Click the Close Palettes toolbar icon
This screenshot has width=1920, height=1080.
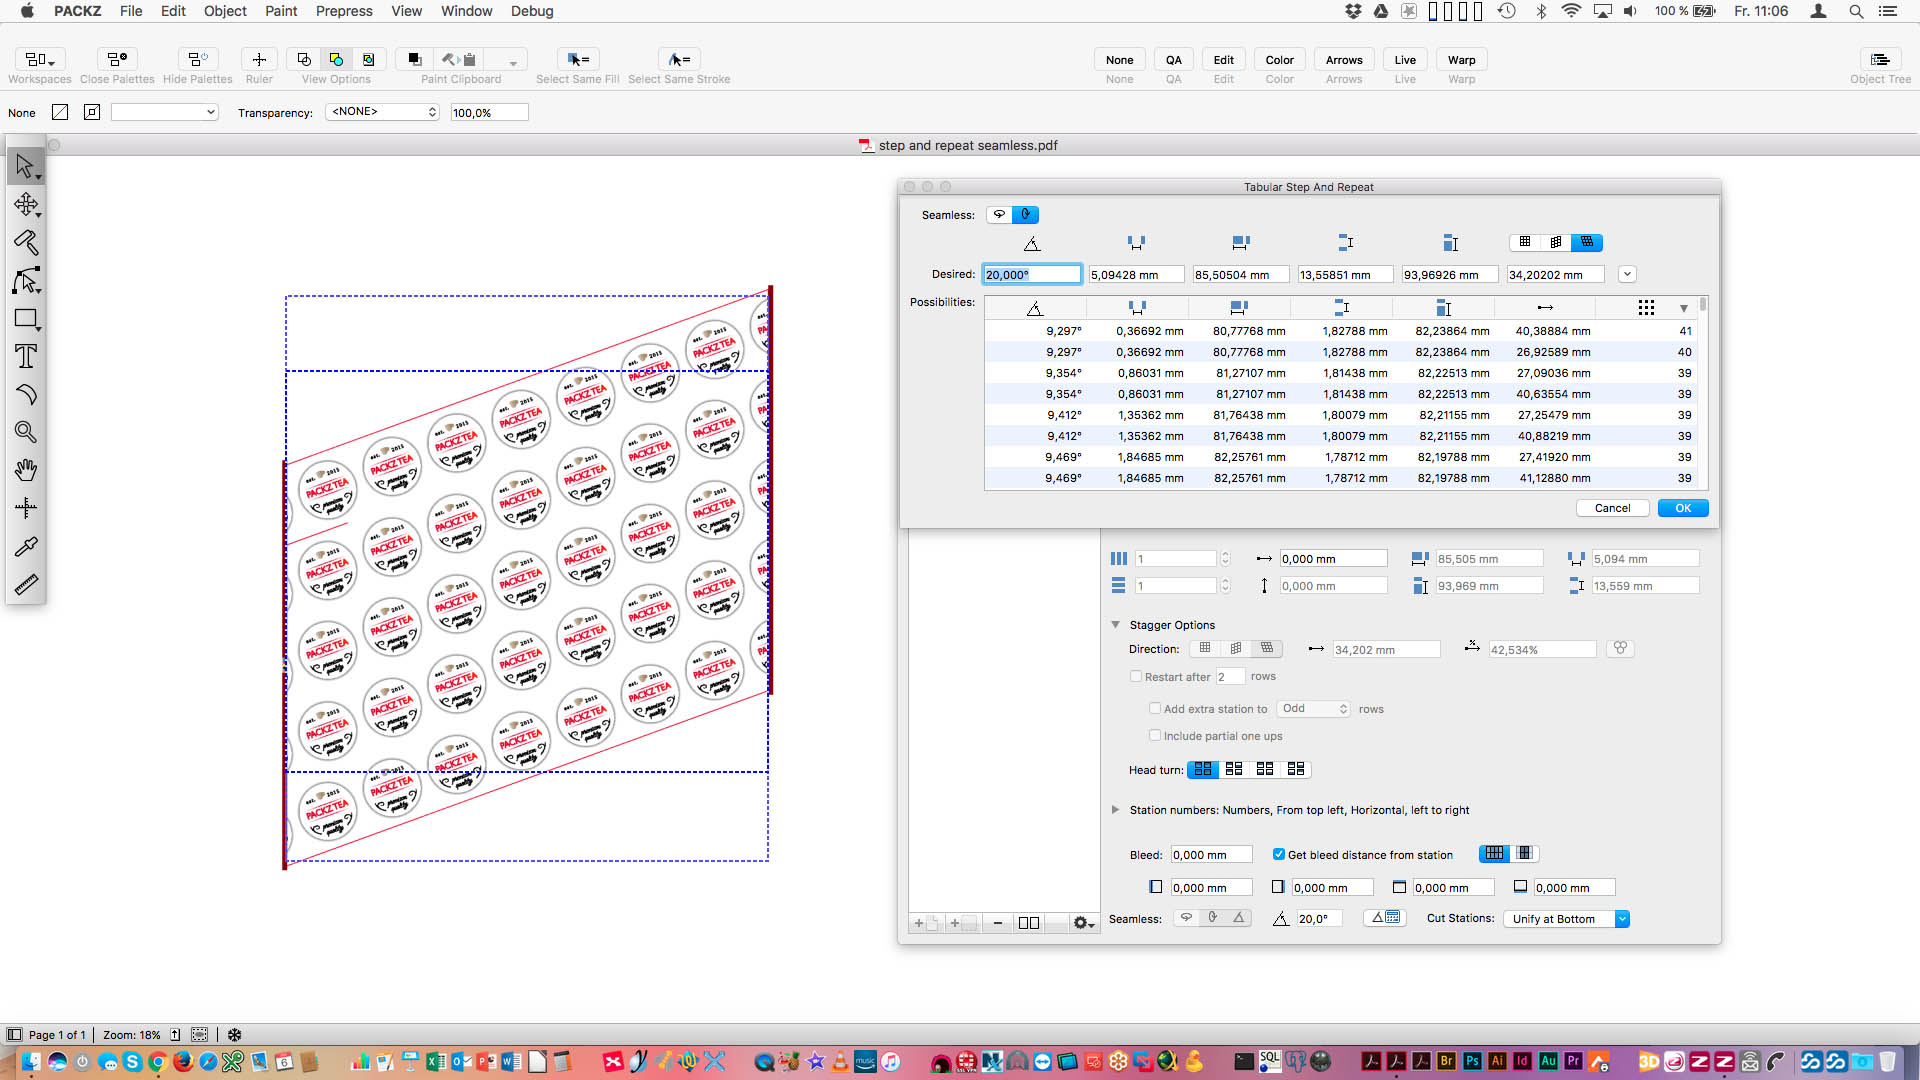(x=117, y=60)
